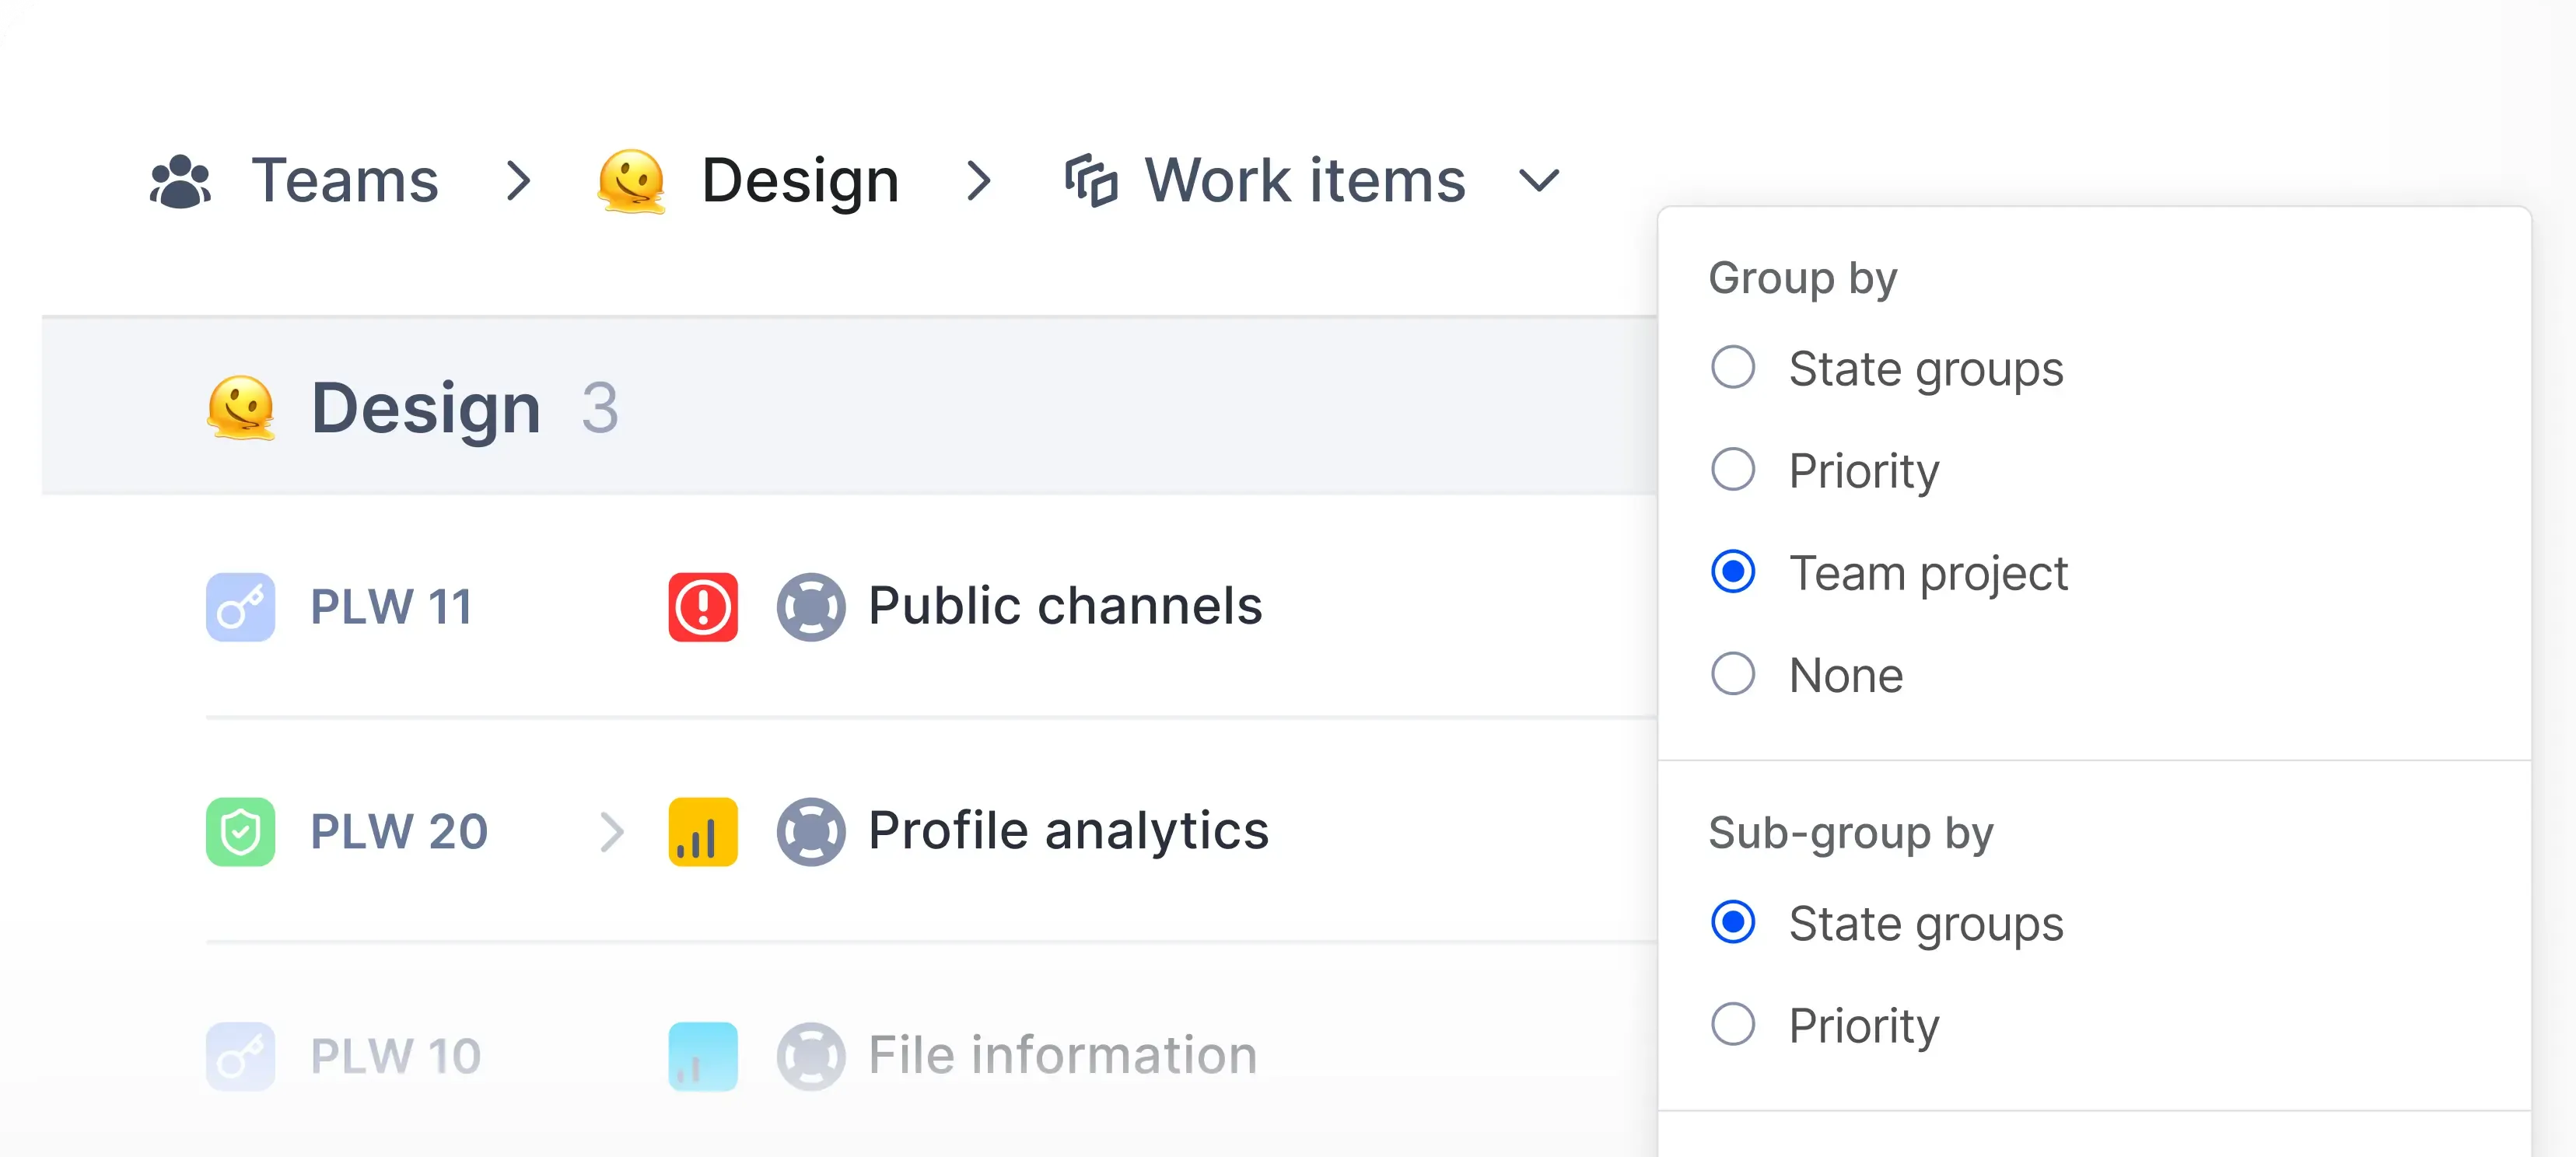Click the yellow medium priority icon on PLW 20

703,831
